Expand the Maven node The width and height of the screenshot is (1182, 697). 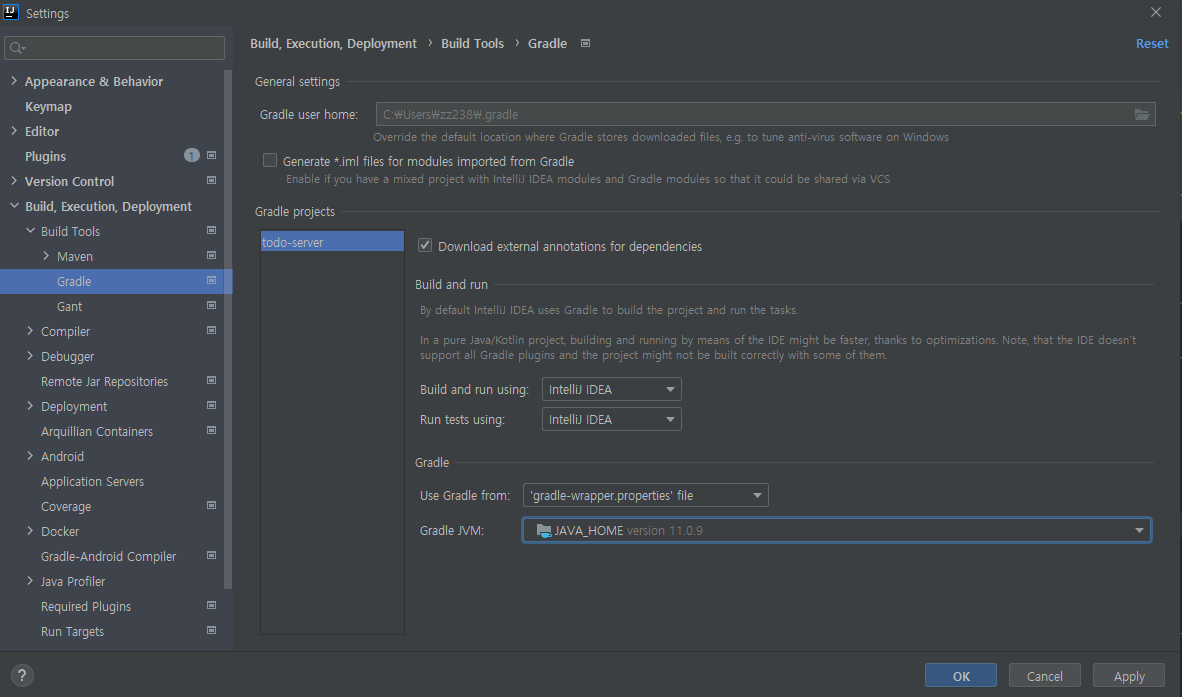click(x=46, y=255)
